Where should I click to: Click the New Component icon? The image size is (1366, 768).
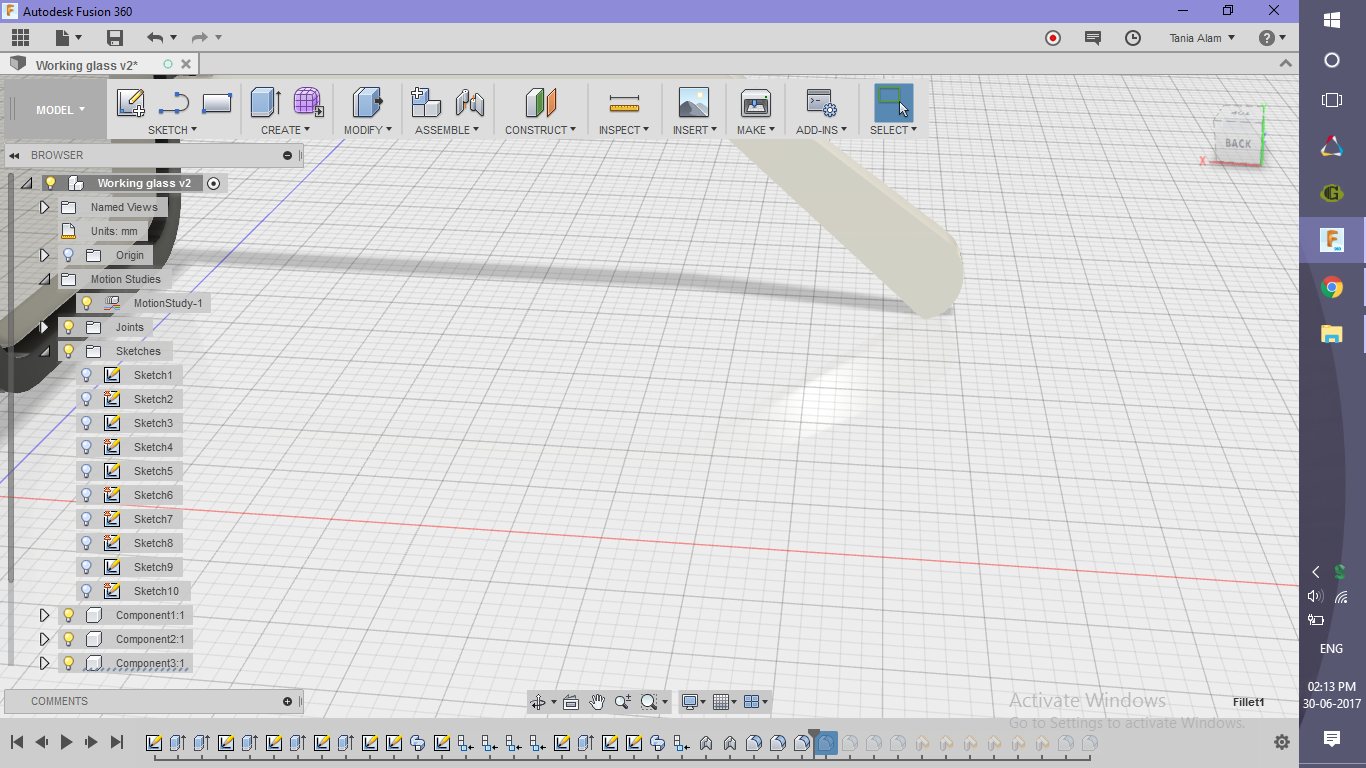pyautogui.click(x=426, y=102)
